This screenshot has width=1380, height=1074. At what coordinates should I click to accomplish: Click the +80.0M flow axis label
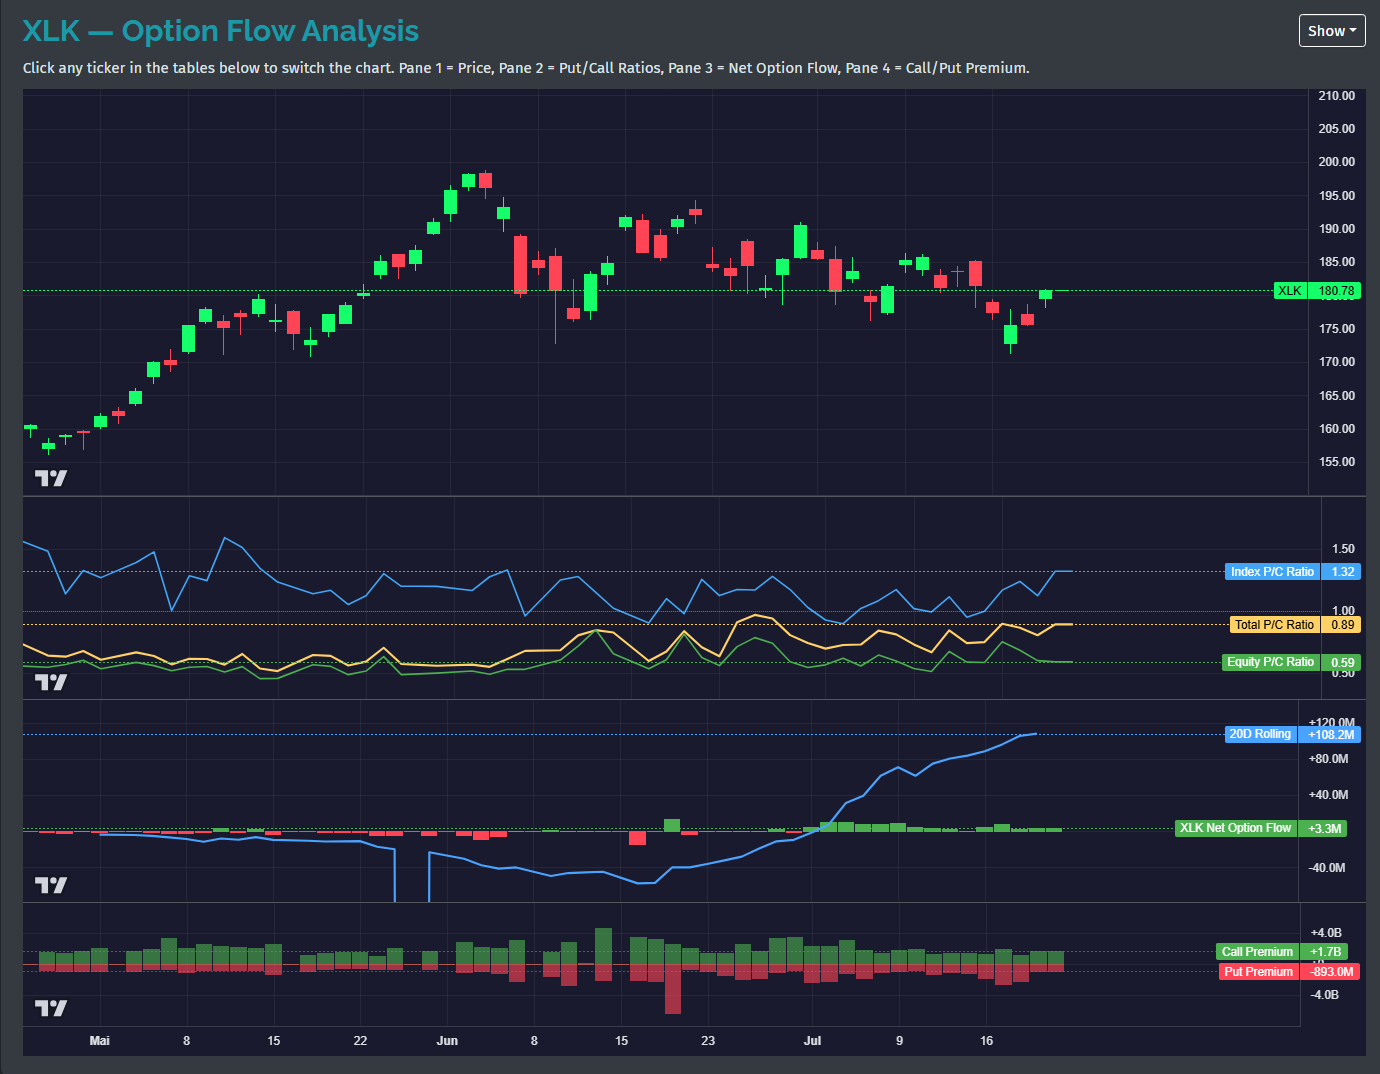pos(1328,759)
